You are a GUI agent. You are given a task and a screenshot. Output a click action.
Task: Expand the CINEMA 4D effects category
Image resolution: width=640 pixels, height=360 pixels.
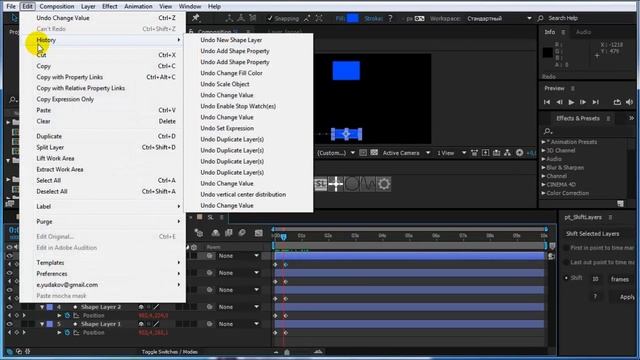544,185
